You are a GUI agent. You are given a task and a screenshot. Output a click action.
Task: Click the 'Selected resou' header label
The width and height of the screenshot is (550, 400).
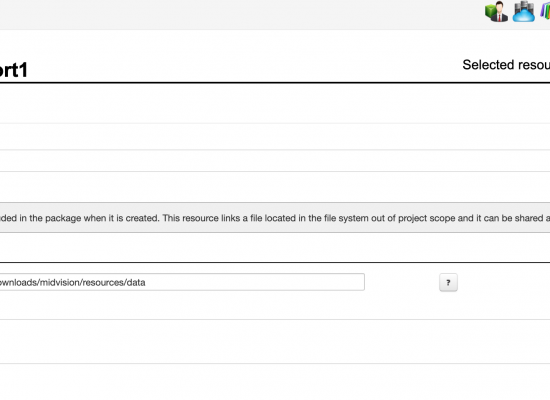pyautogui.click(x=506, y=65)
